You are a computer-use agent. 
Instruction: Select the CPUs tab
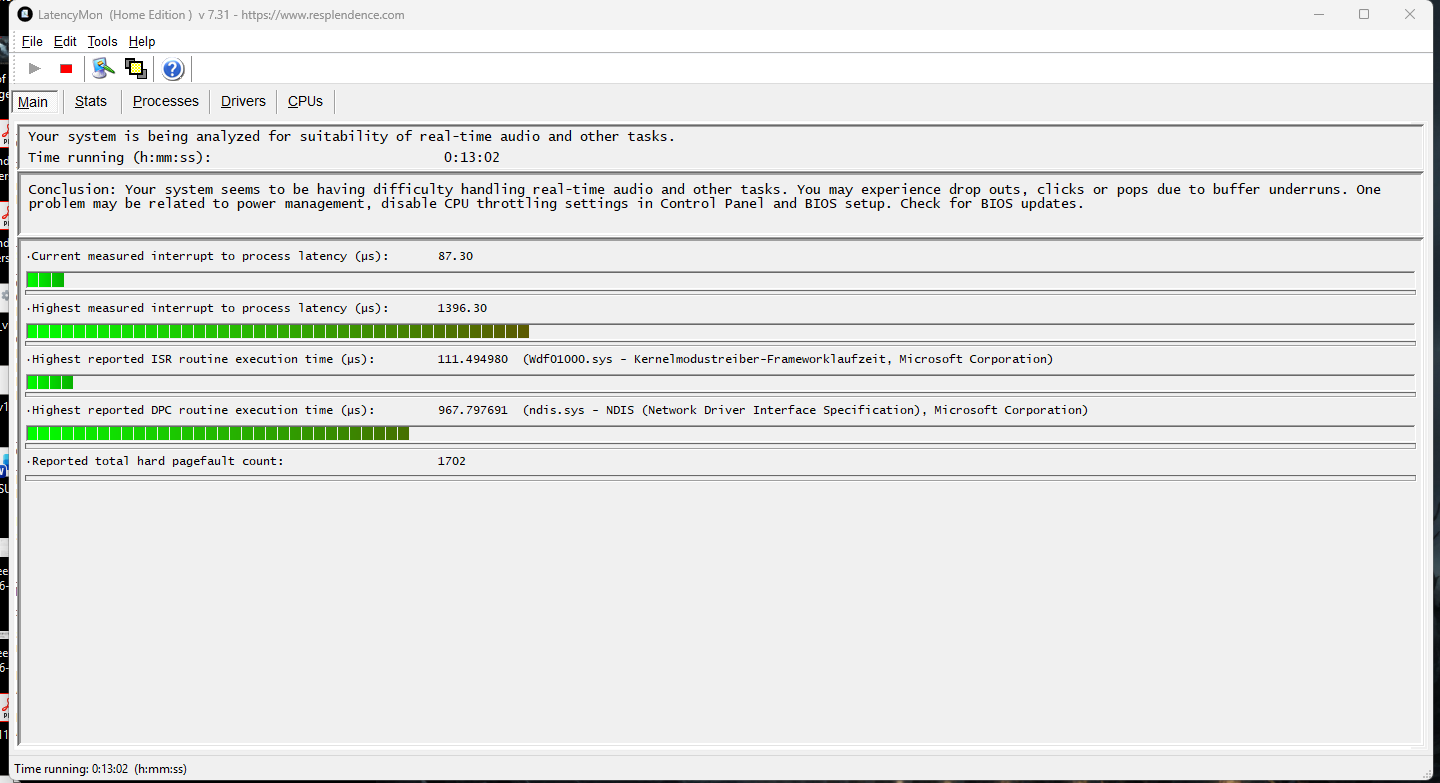point(305,101)
